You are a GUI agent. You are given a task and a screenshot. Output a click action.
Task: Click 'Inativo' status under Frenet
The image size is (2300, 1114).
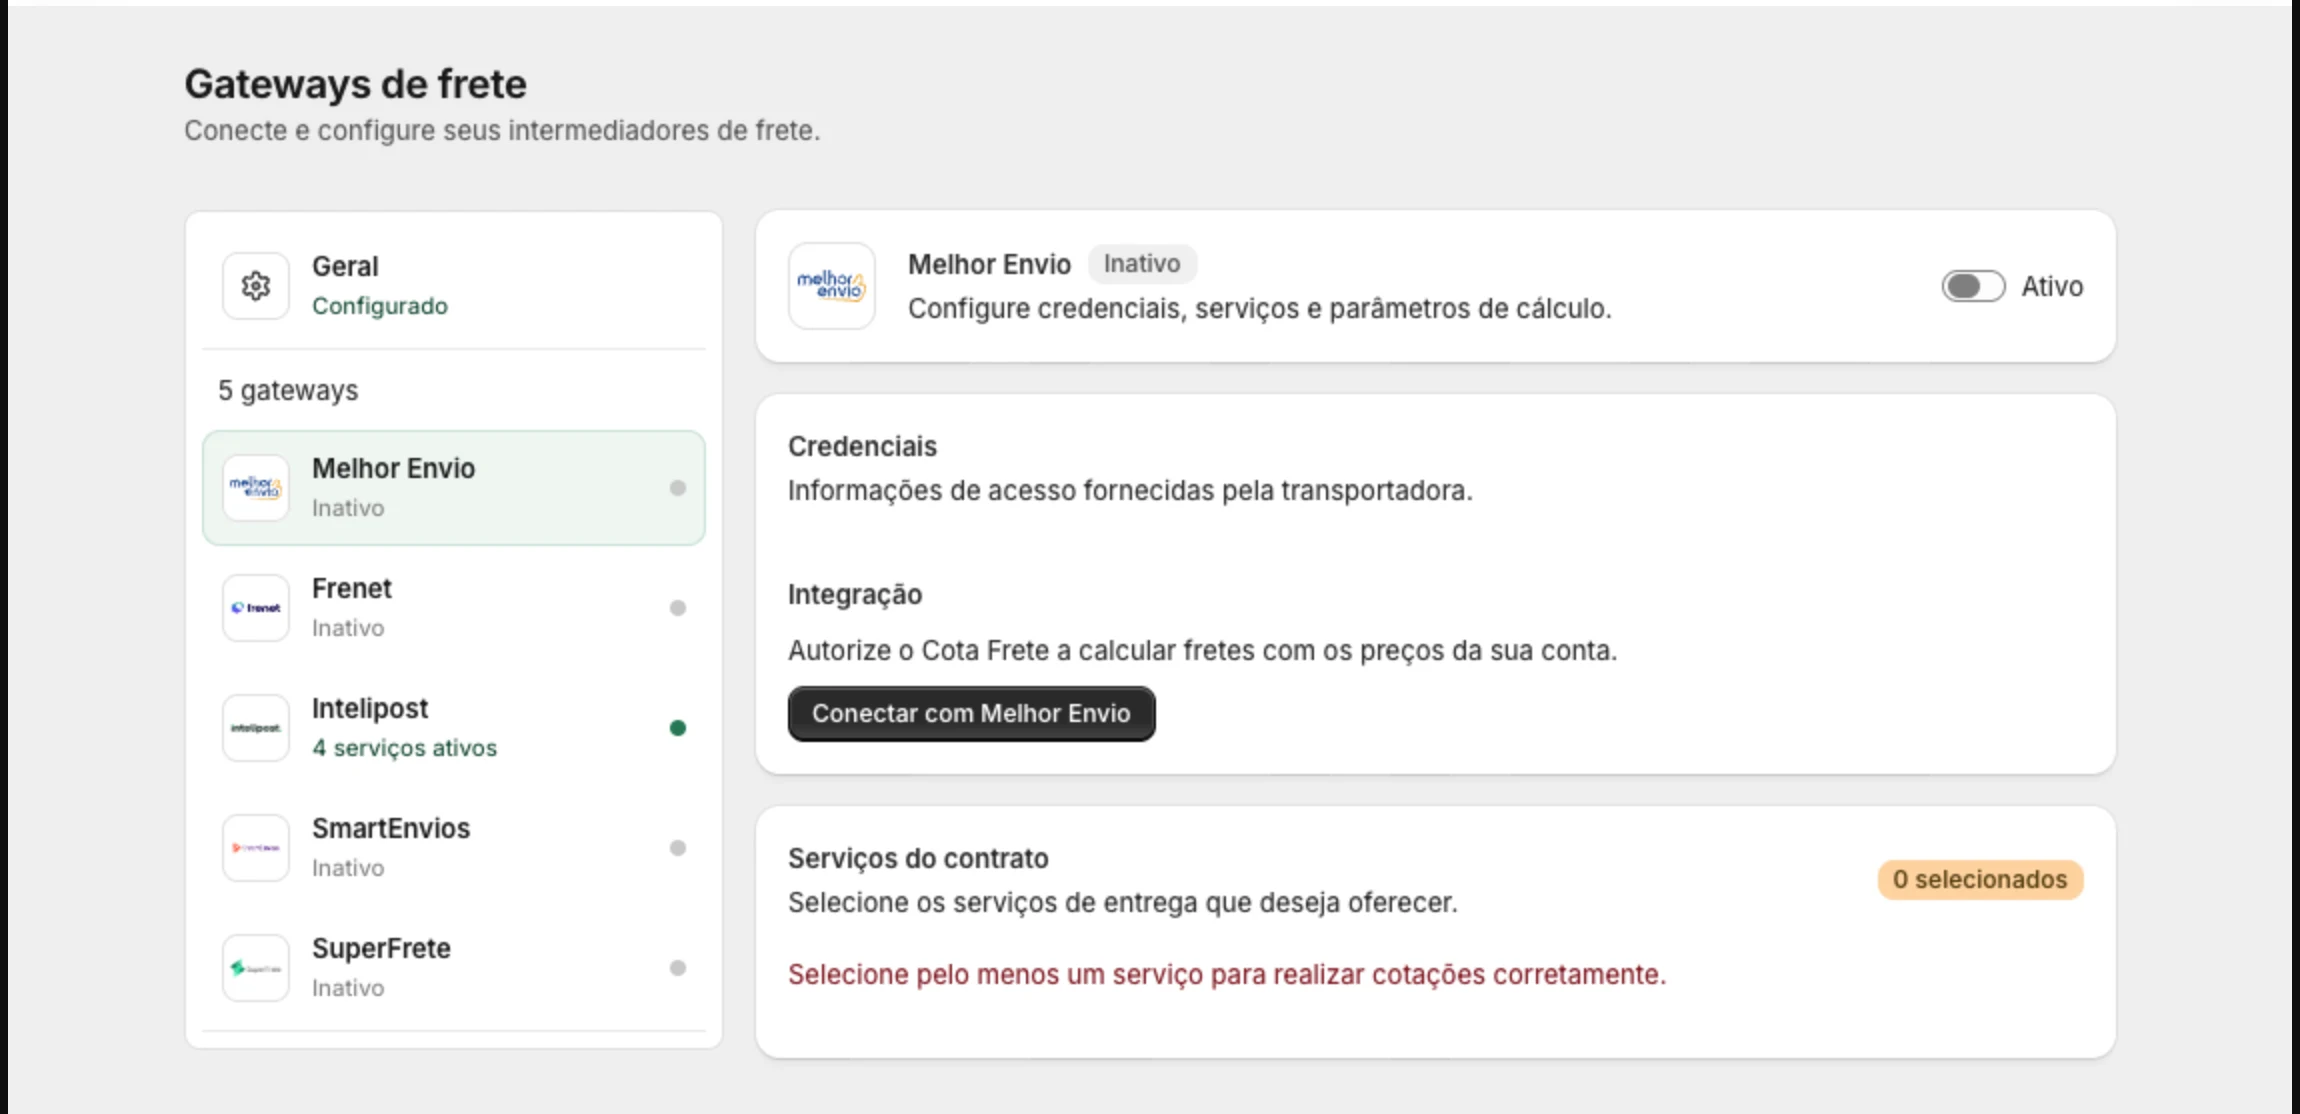tap(348, 628)
